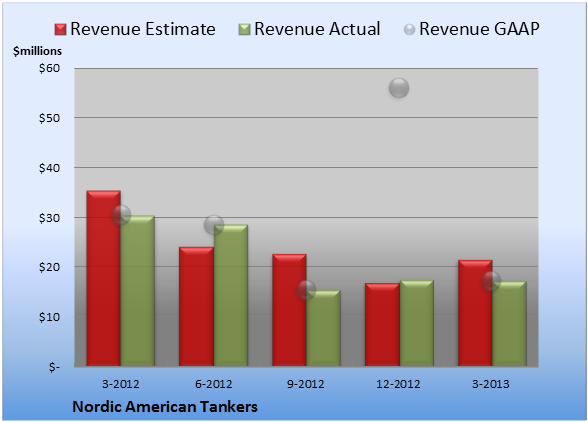Select the red estimate bar for 12-2012

pyautogui.click(x=382, y=324)
